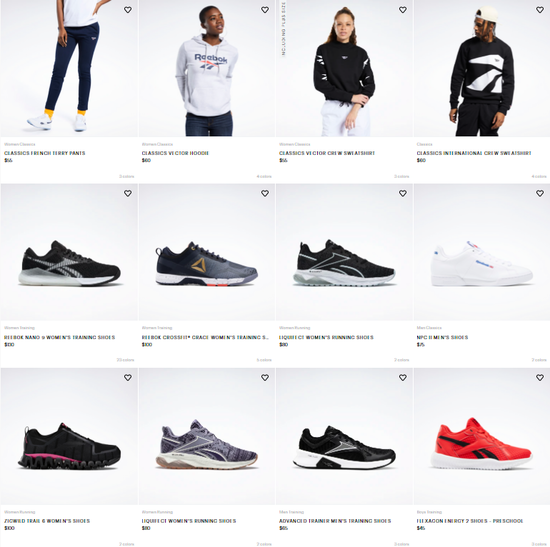The image size is (550, 547).
Task: Favorite the Zigwild Trail 6 shoes
Action: [128, 378]
